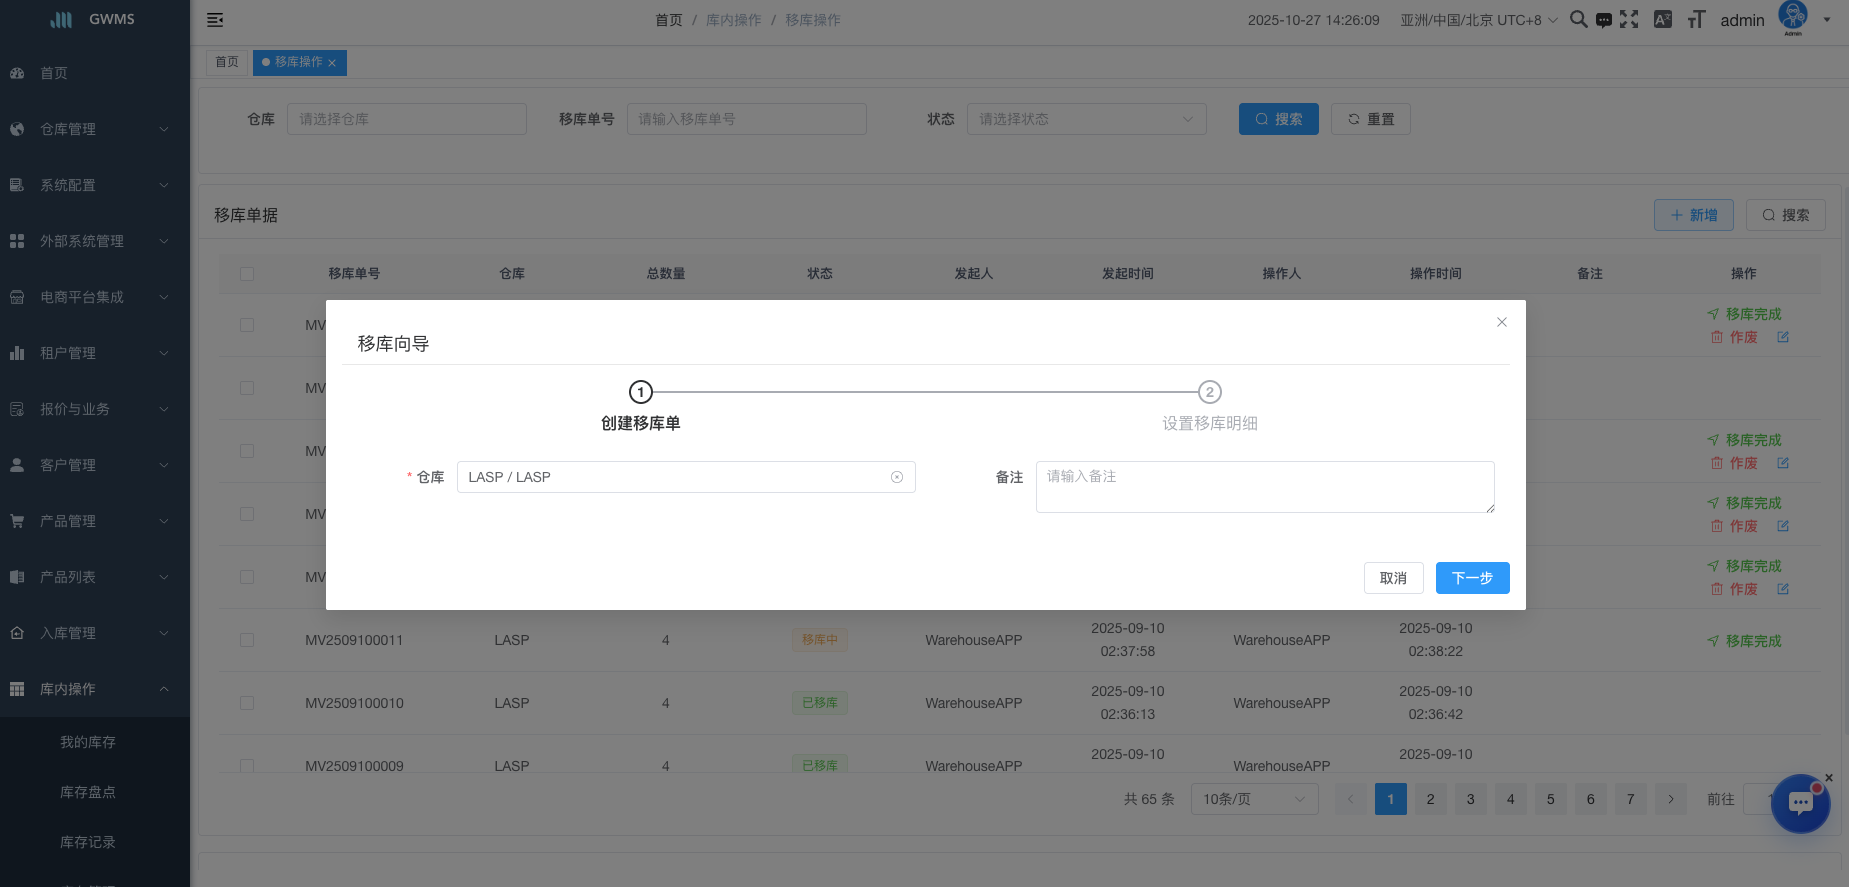
Task: Expand 电商平台集成 sidebar menu
Action: (95, 297)
